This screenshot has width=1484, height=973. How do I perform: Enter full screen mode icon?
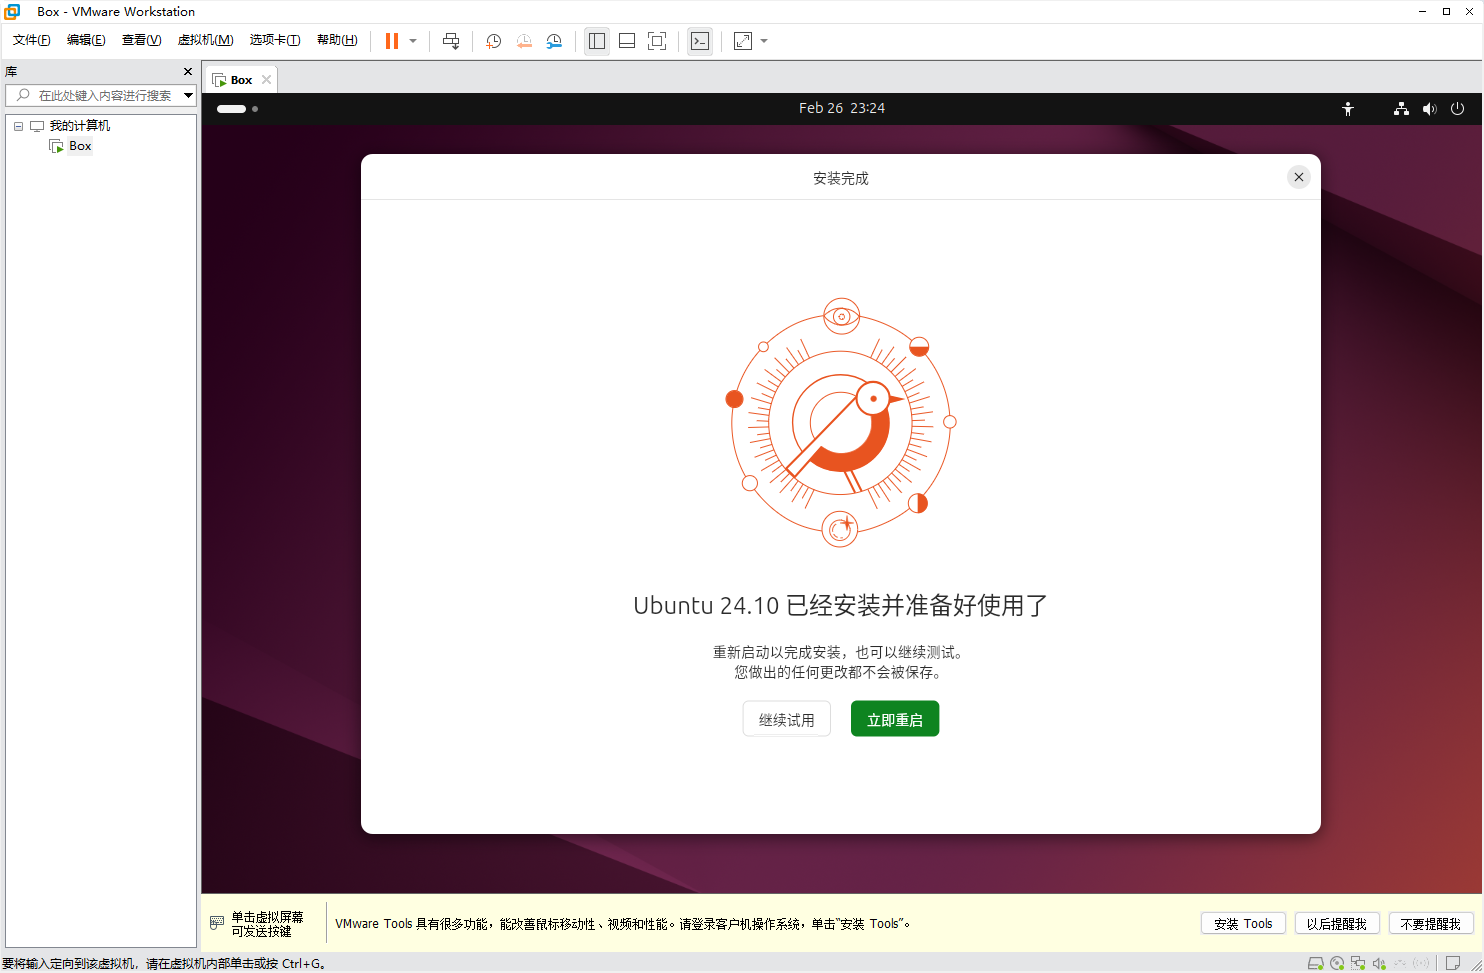coord(657,41)
